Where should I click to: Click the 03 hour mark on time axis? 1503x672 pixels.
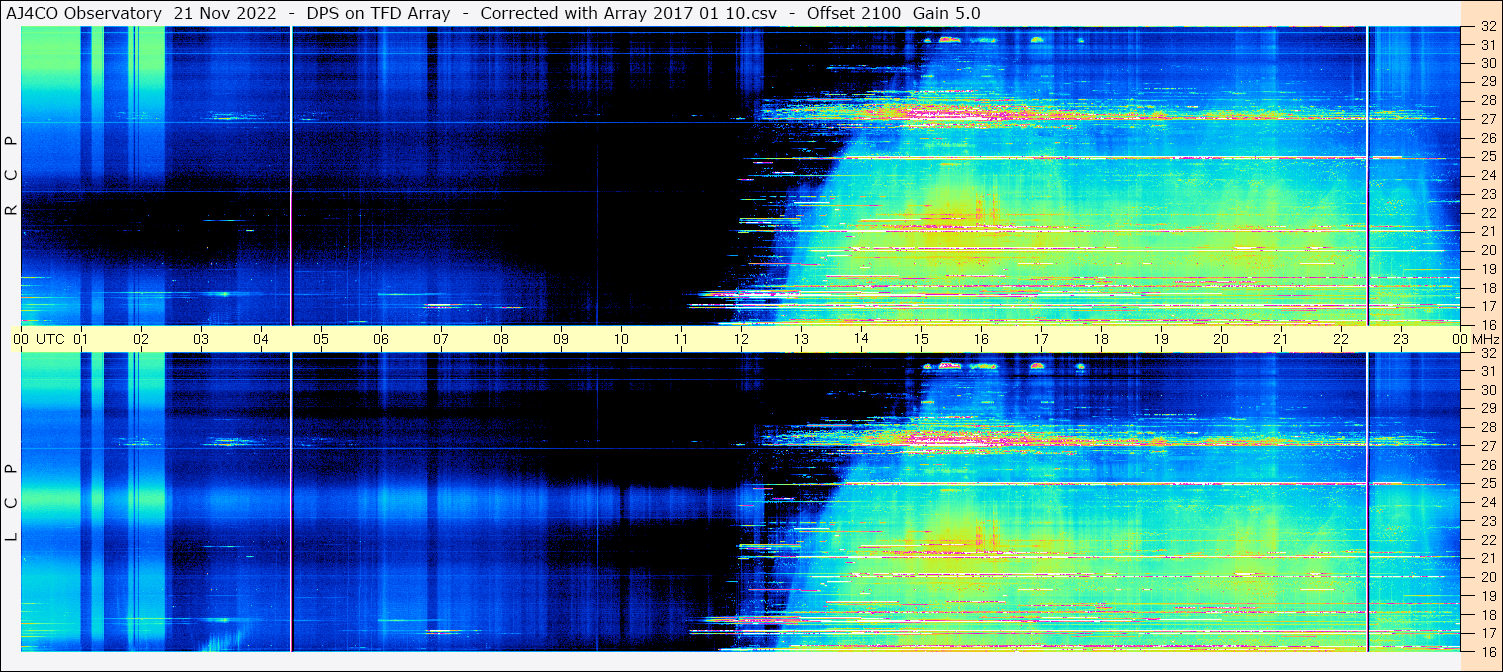pyautogui.click(x=201, y=339)
